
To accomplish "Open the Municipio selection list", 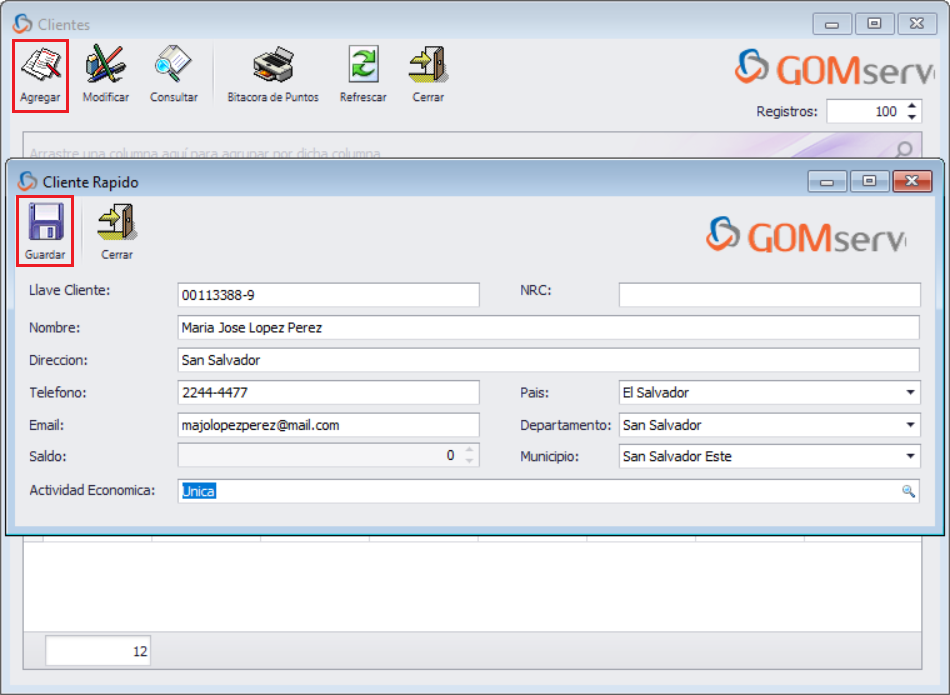I will [911, 456].
